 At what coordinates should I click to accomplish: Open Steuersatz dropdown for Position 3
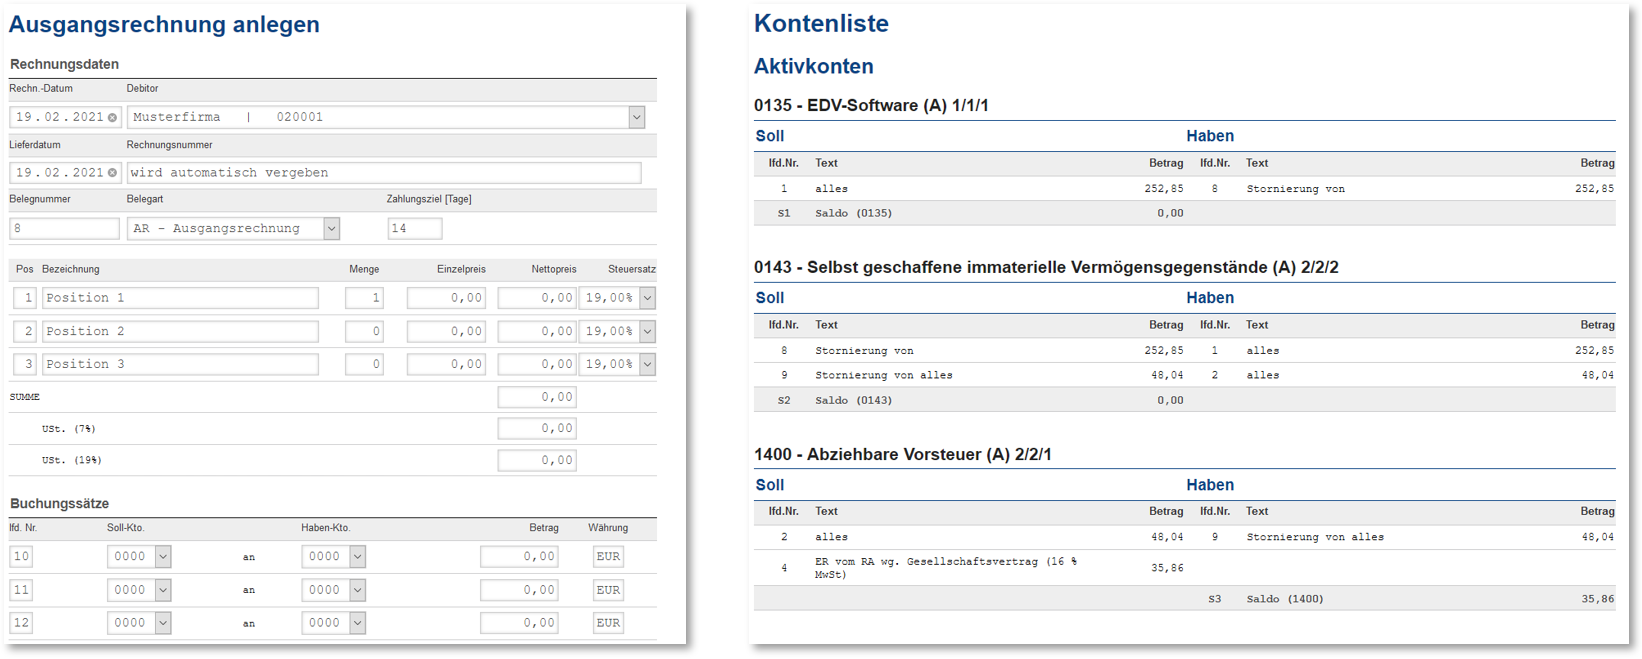coord(648,364)
